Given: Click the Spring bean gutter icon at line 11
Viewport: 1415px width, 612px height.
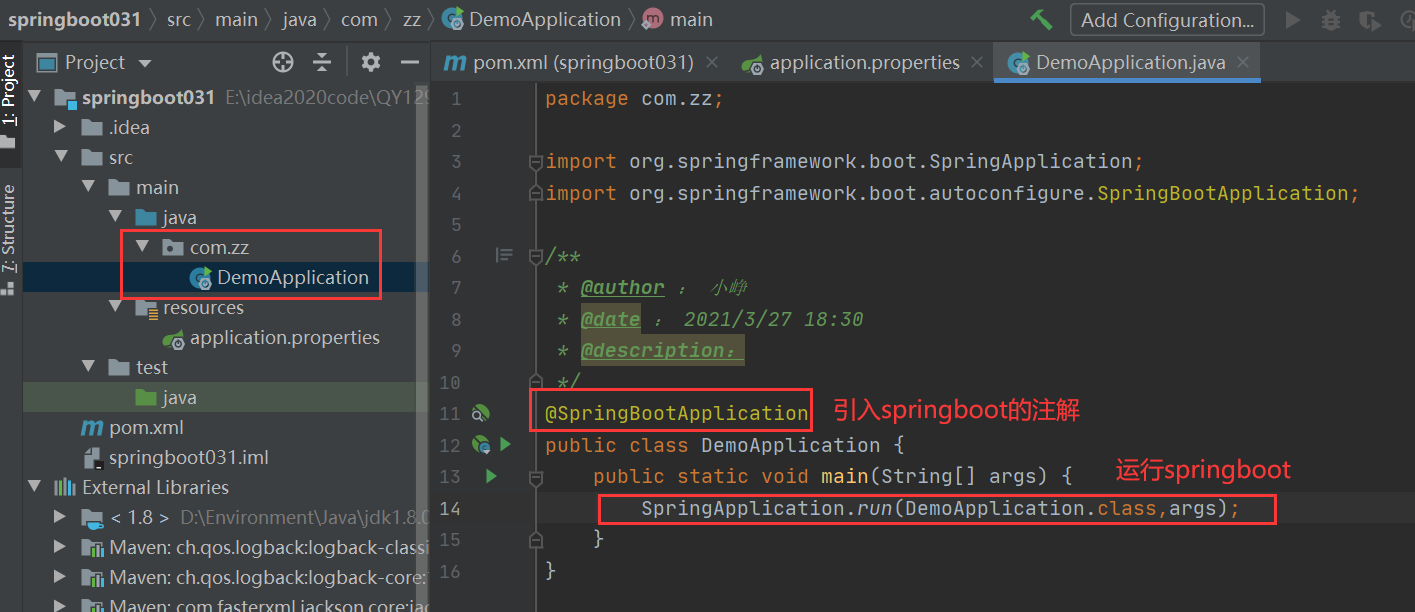Looking at the screenshot, I should pyautogui.click(x=481, y=412).
